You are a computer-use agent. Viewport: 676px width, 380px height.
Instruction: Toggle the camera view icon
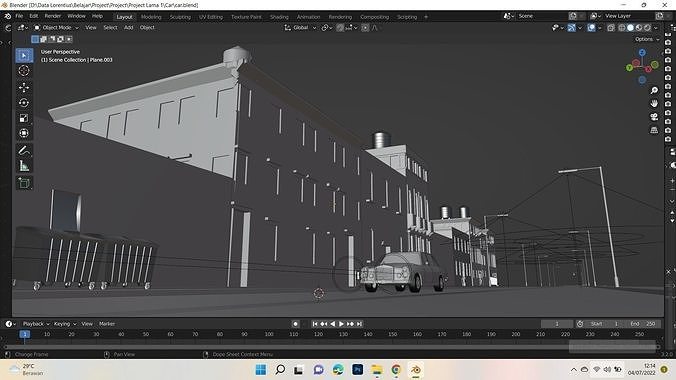(654, 117)
